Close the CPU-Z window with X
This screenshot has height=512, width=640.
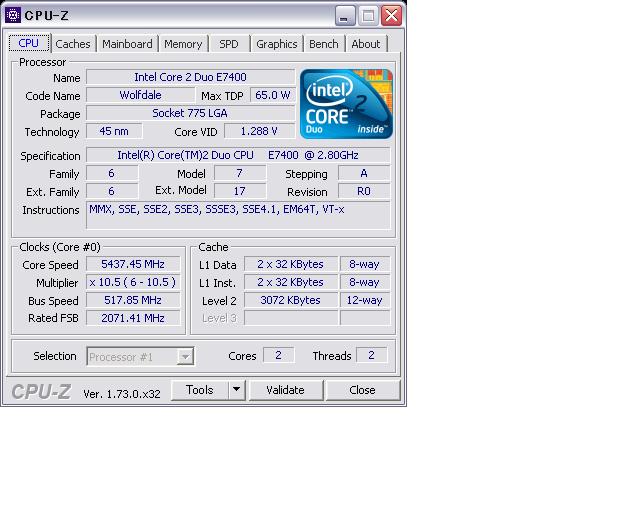coord(391,16)
